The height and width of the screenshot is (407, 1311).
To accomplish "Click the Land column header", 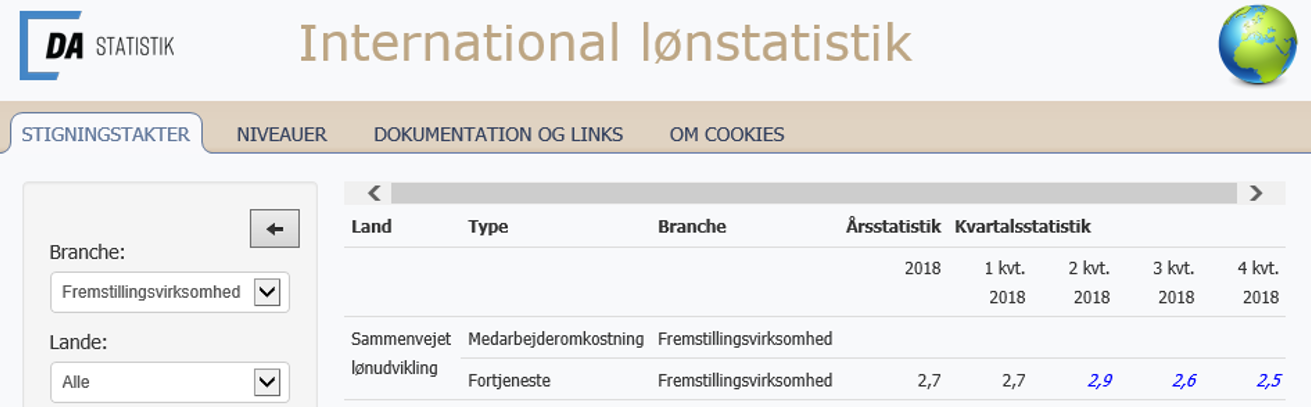I will tap(371, 227).
